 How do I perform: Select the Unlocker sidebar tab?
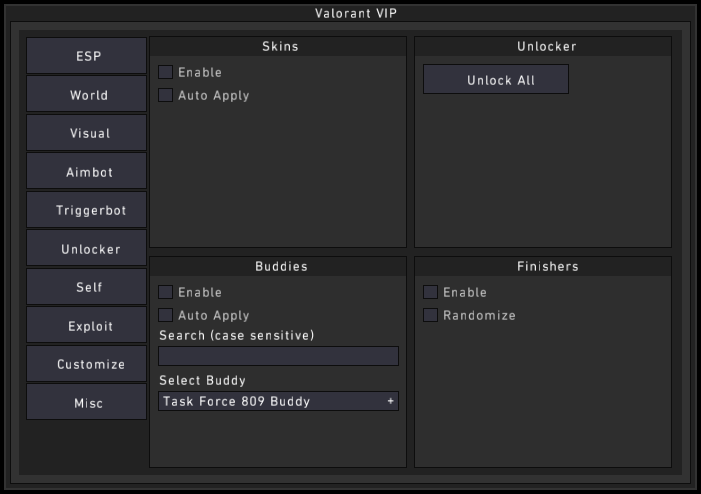[87, 249]
